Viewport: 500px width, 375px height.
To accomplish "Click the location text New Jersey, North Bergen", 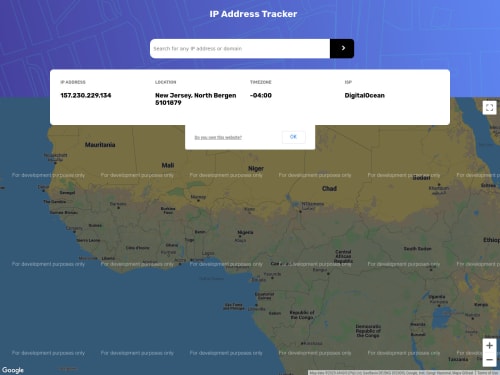I will 196,95.
